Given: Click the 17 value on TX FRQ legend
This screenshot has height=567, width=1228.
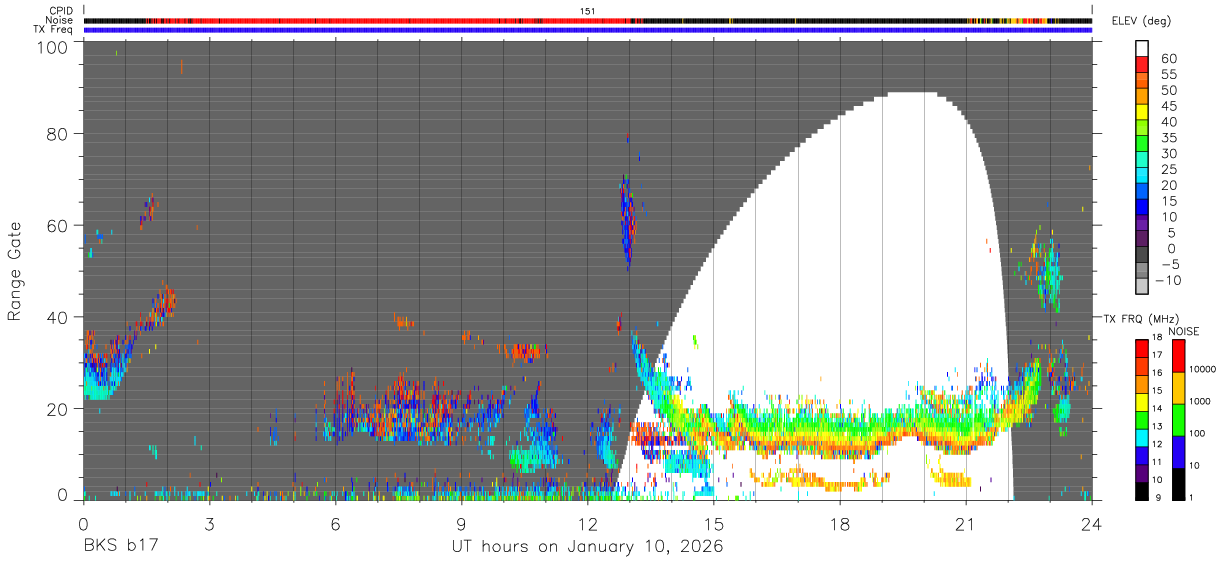Looking at the screenshot, I should [x=1159, y=354].
